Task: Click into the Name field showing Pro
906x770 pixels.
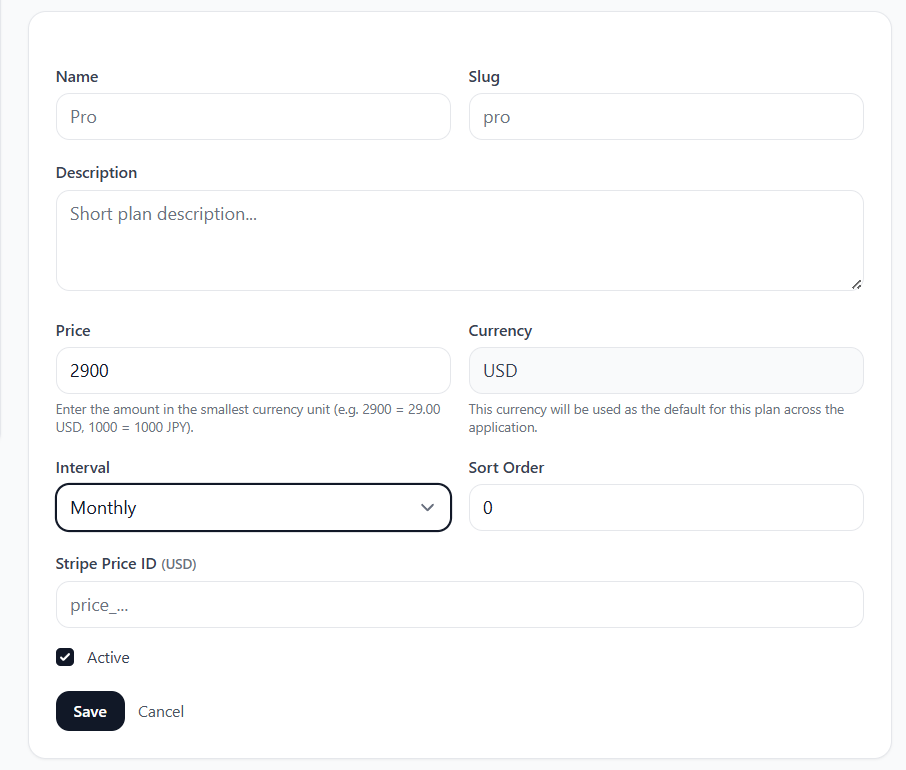Action: [x=253, y=116]
